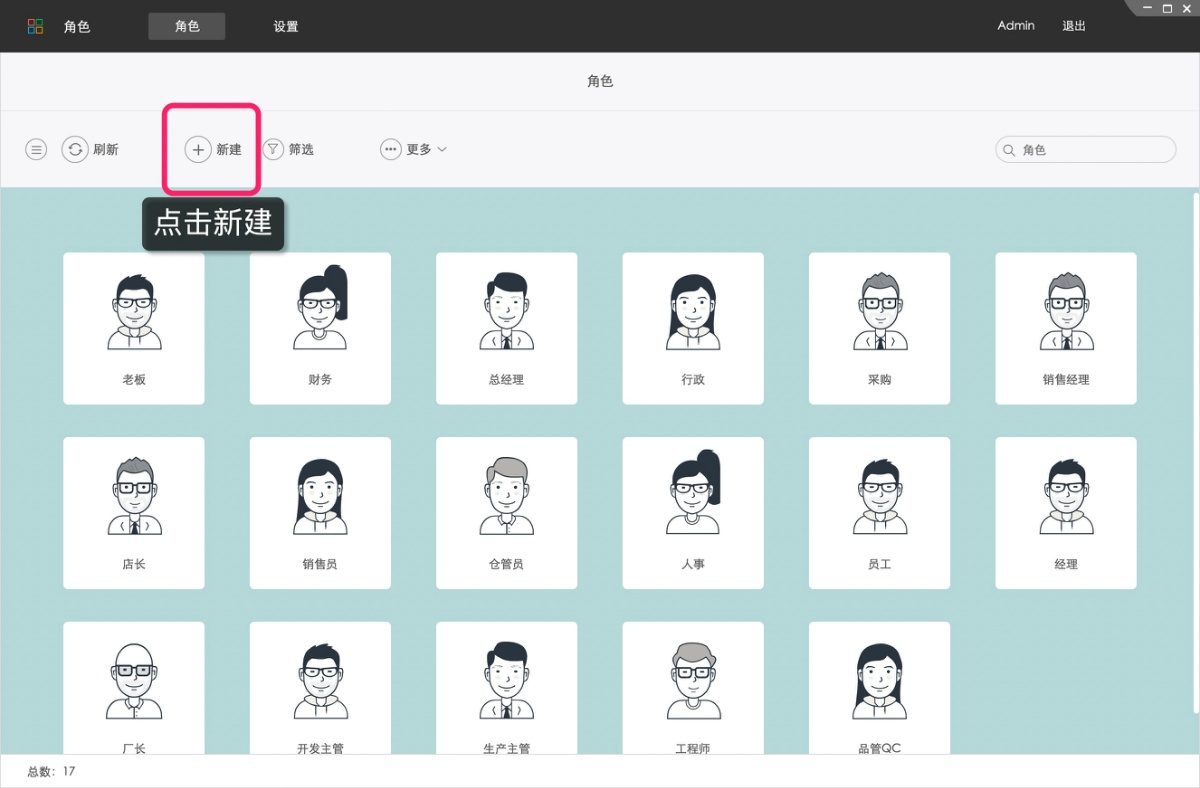Open the 员工 role avatar
The height and width of the screenshot is (788, 1200).
879,496
